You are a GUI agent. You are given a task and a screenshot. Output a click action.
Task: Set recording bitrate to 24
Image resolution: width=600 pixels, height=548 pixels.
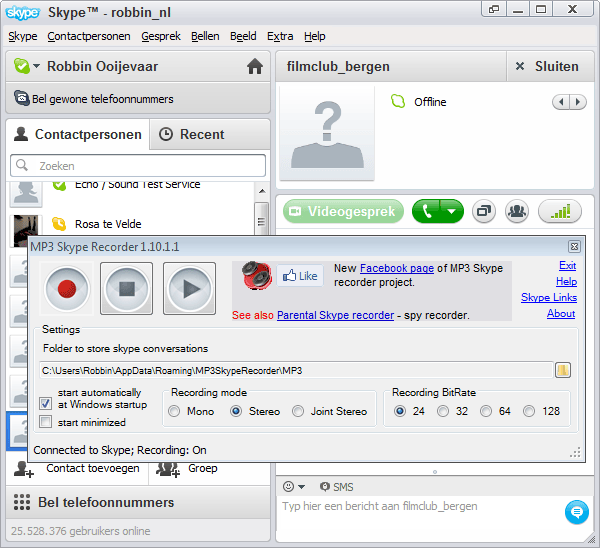tap(400, 411)
